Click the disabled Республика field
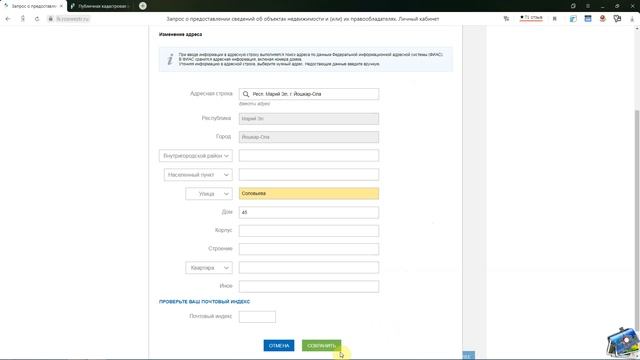640x360 pixels. (x=309, y=118)
